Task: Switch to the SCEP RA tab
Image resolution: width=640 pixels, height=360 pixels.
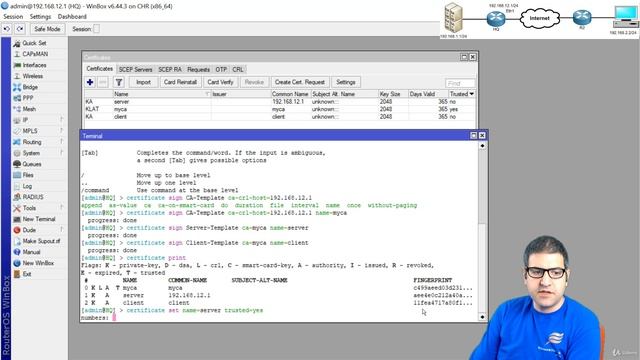Action: coord(170,69)
